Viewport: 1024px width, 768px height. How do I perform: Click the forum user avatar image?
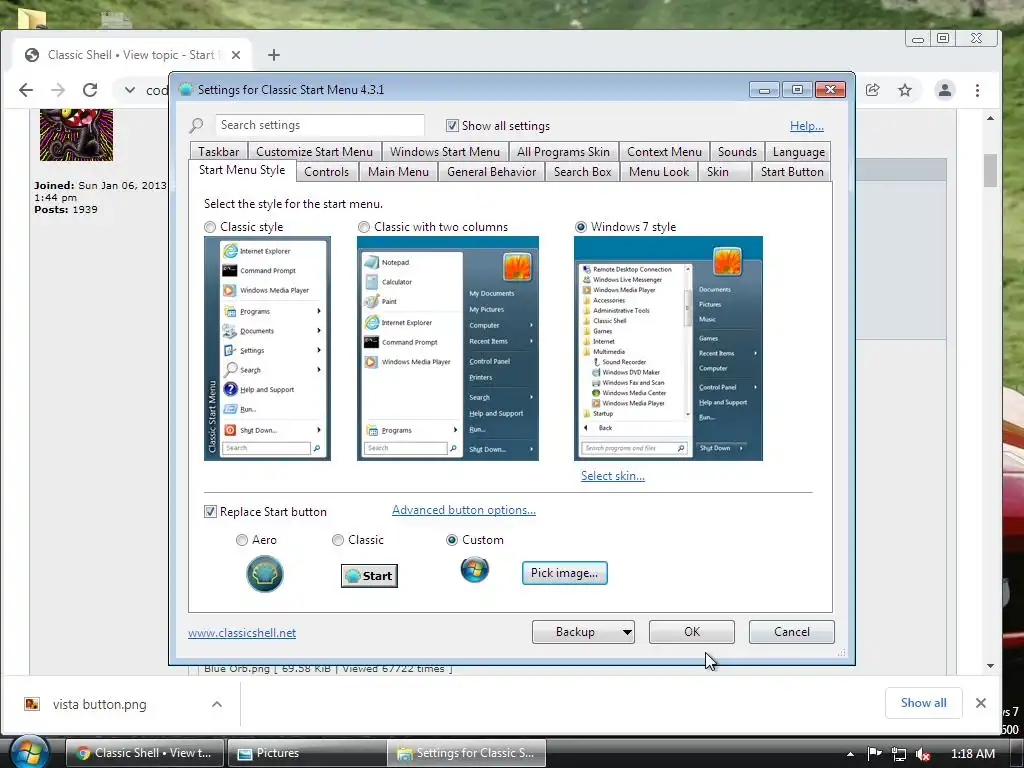76,135
